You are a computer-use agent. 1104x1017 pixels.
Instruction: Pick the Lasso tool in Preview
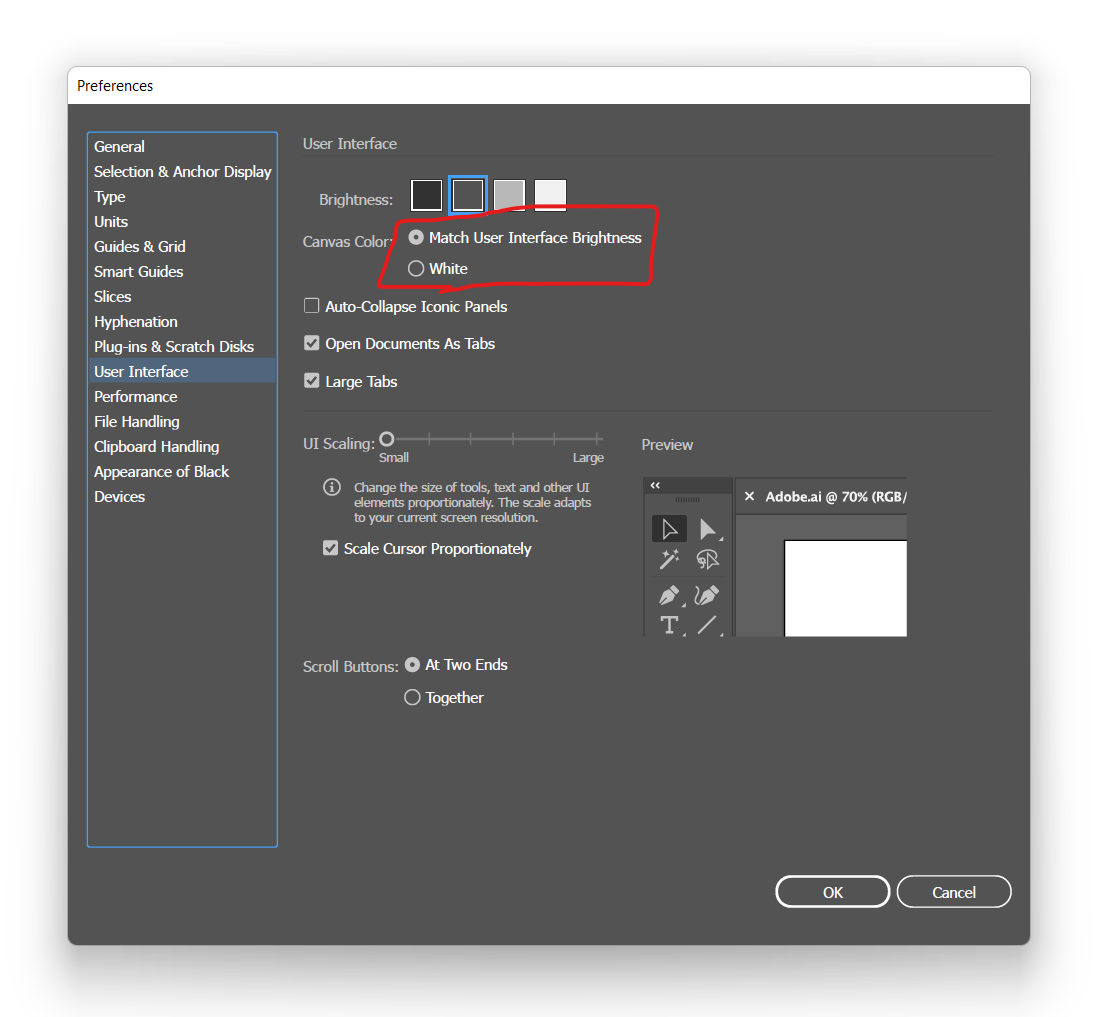tap(707, 559)
